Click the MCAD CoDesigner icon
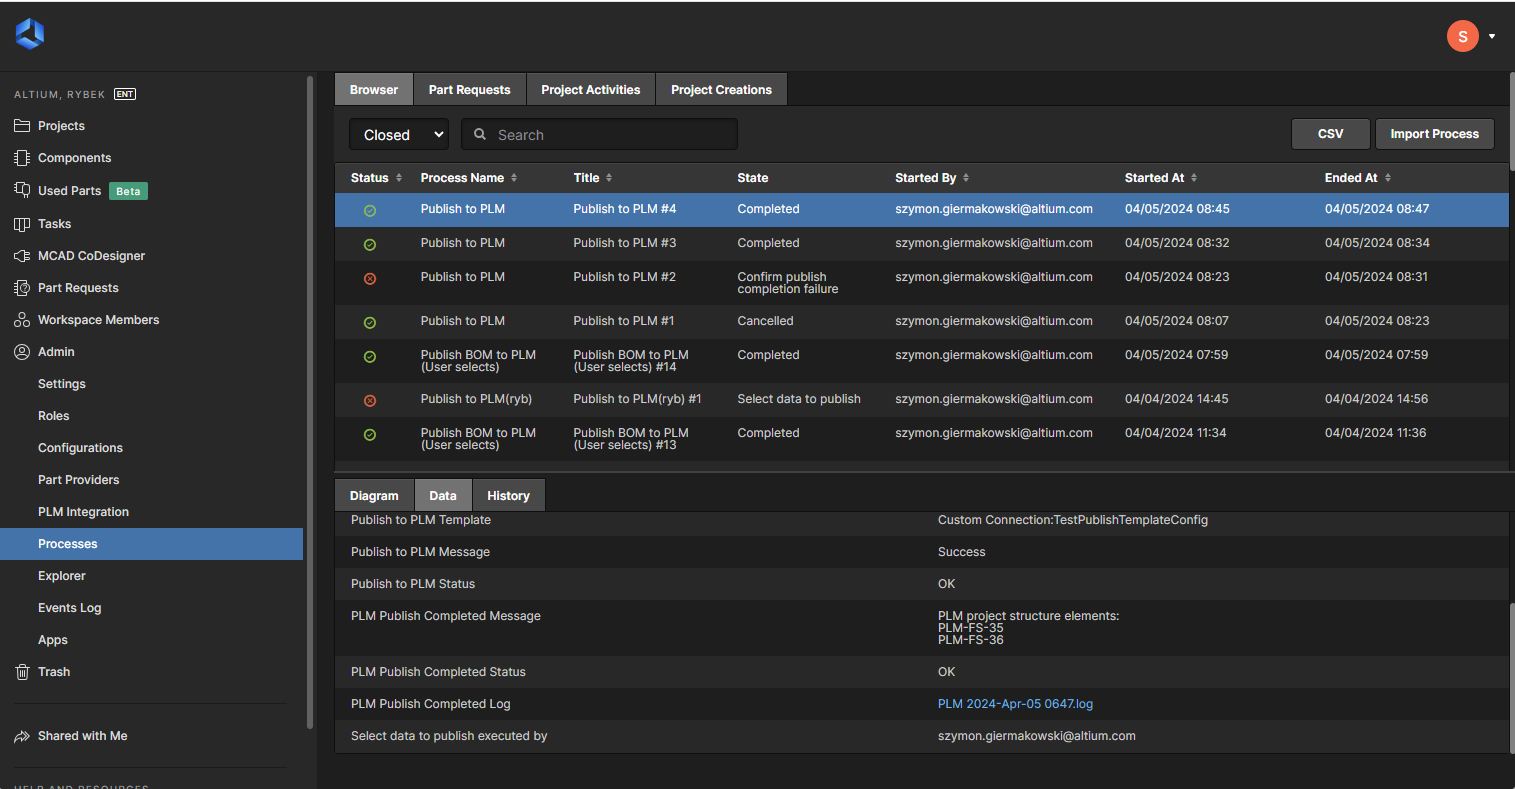 point(22,256)
